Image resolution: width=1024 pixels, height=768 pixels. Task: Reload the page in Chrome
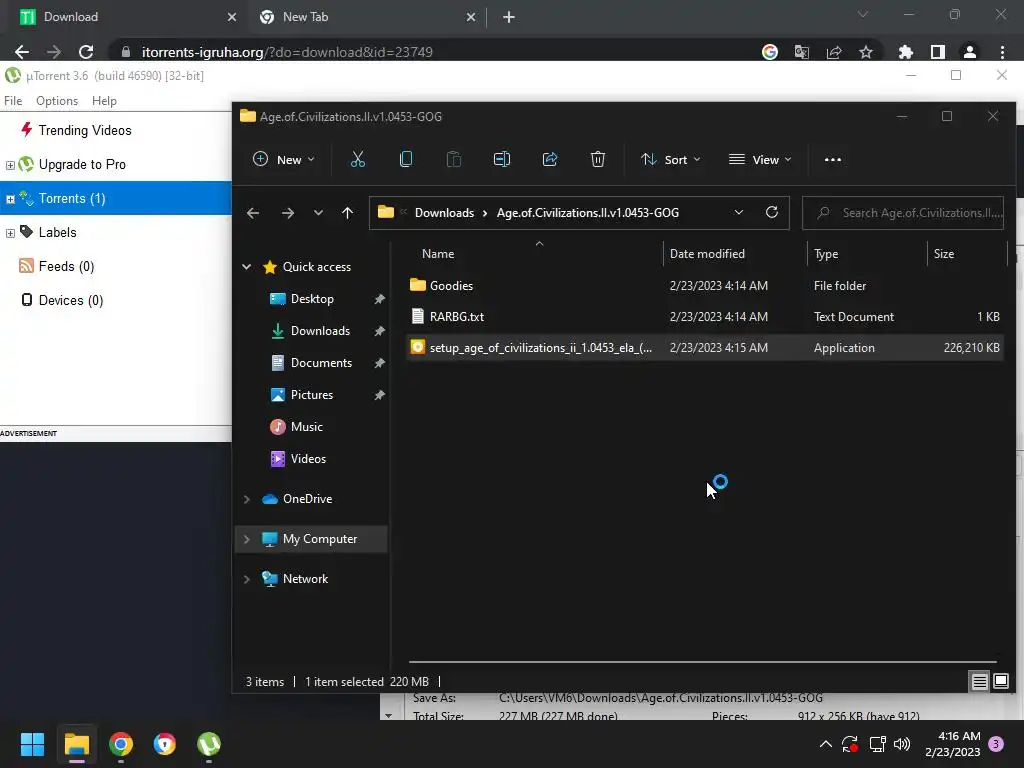[x=86, y=52]
